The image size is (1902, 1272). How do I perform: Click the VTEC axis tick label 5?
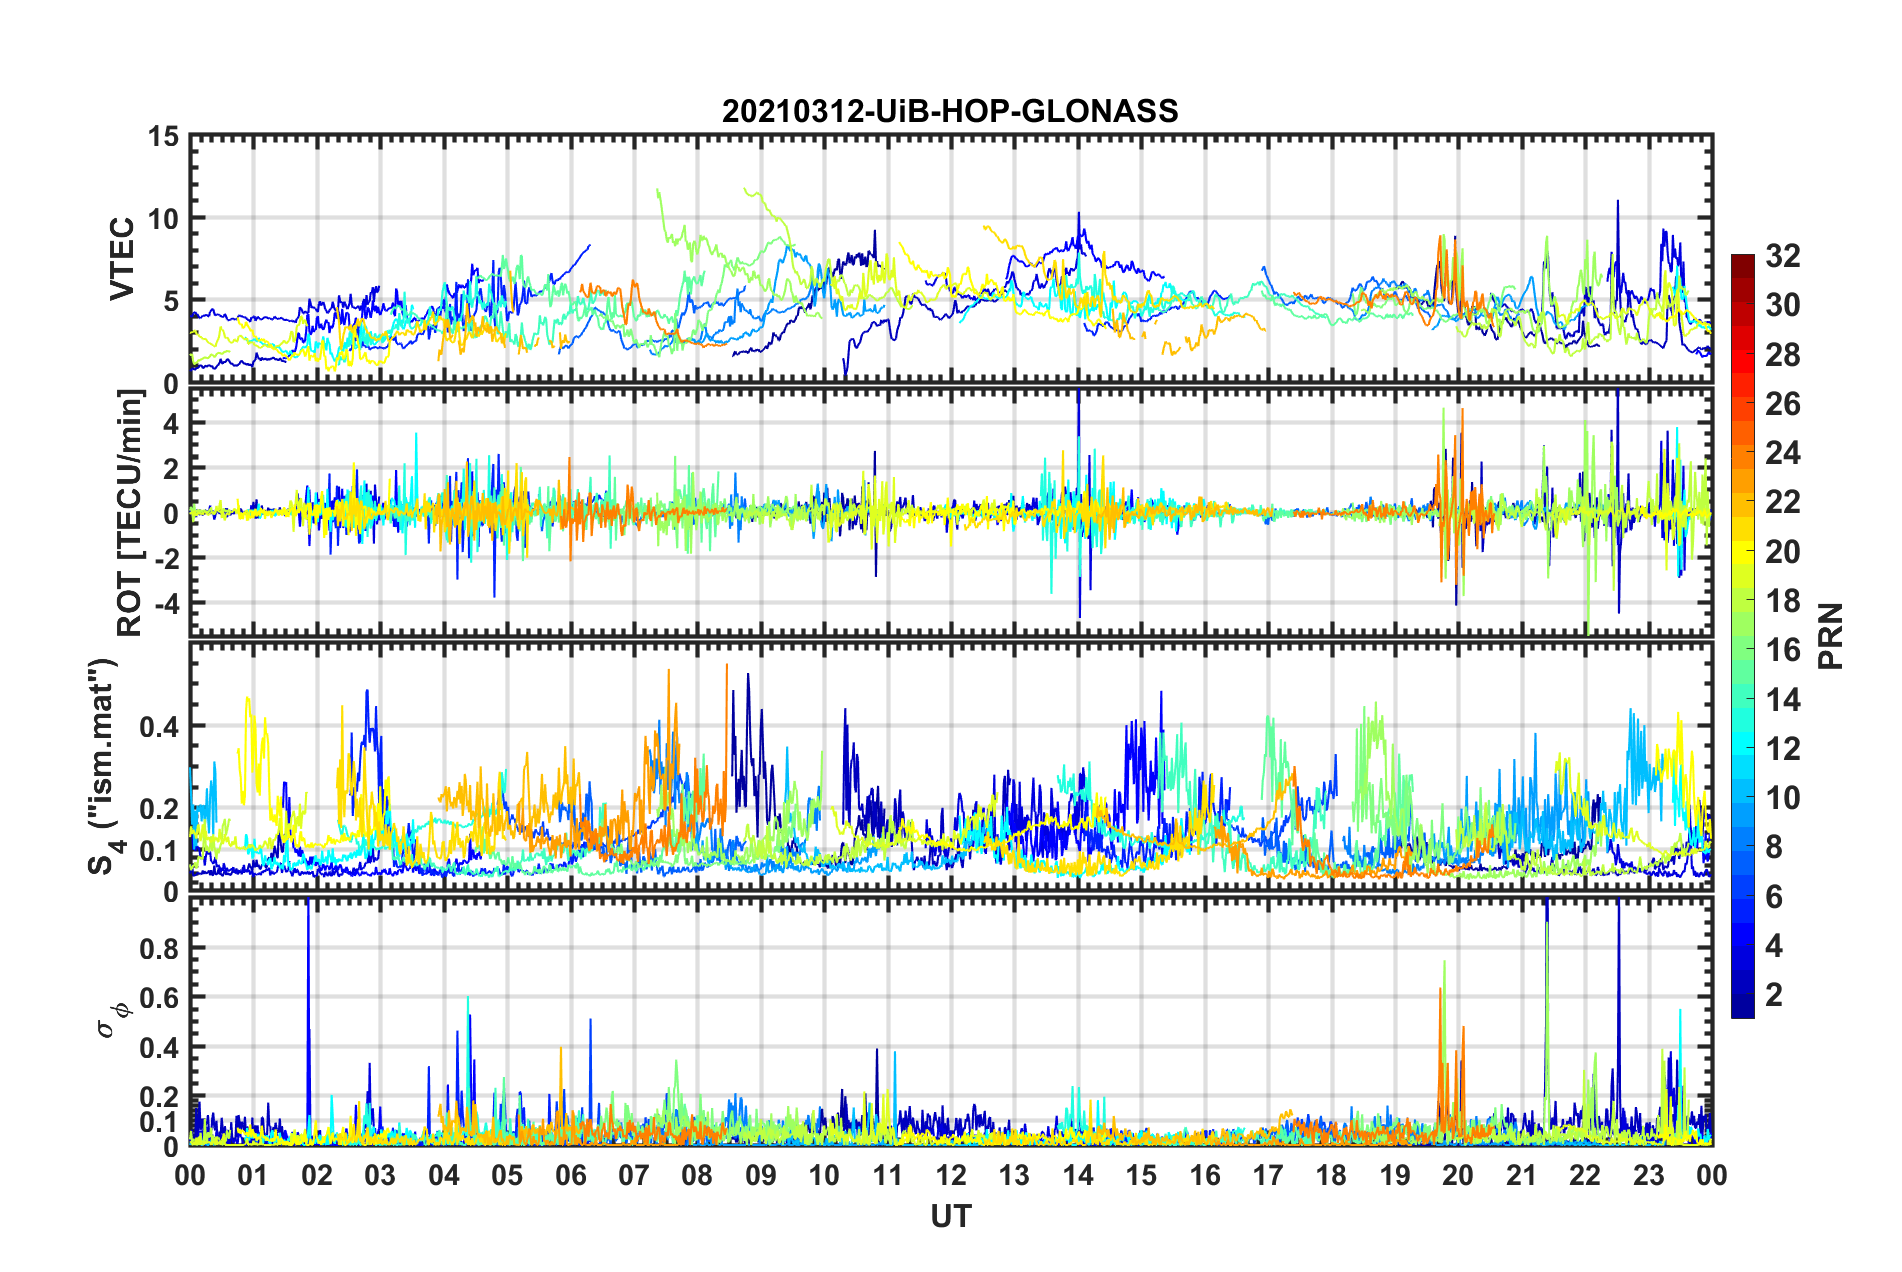click(171, 301)
